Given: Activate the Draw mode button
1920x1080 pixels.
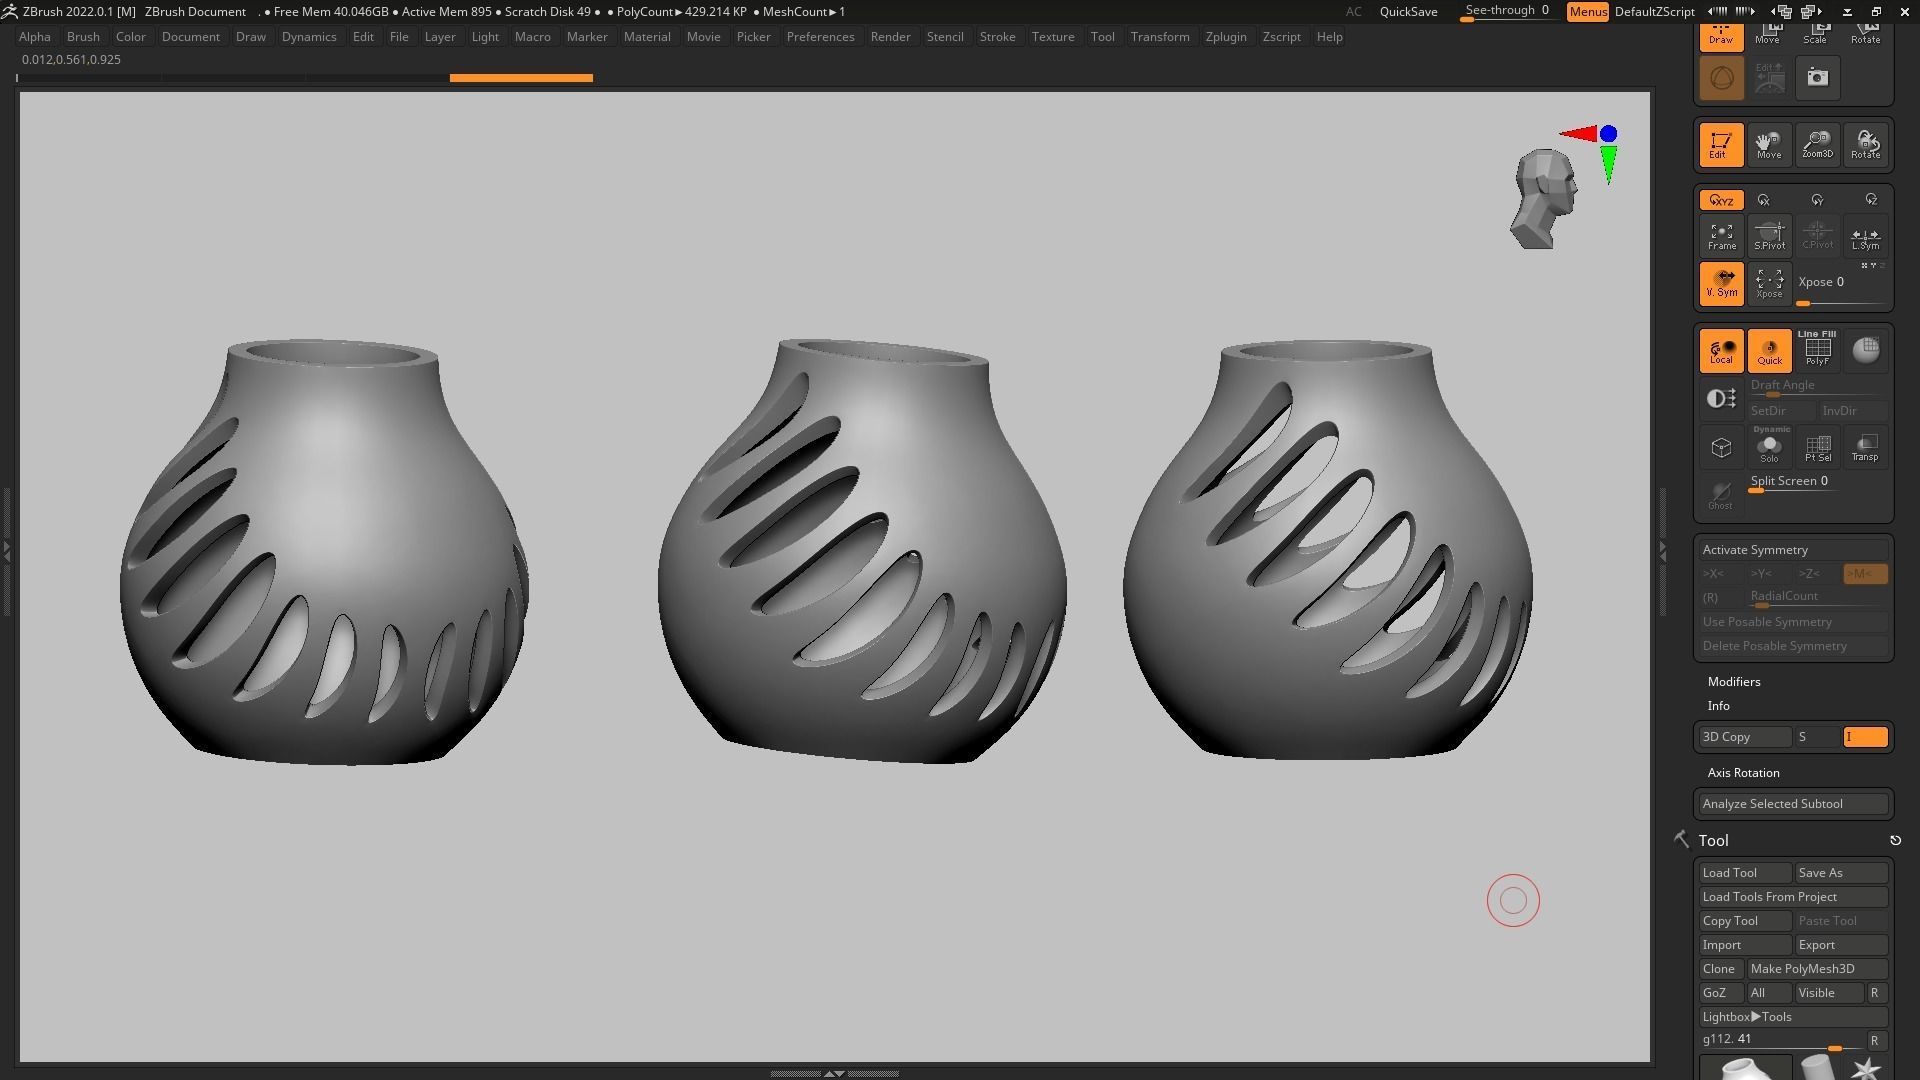Looking at the screenshot, I should click(x=1721, y=36).
